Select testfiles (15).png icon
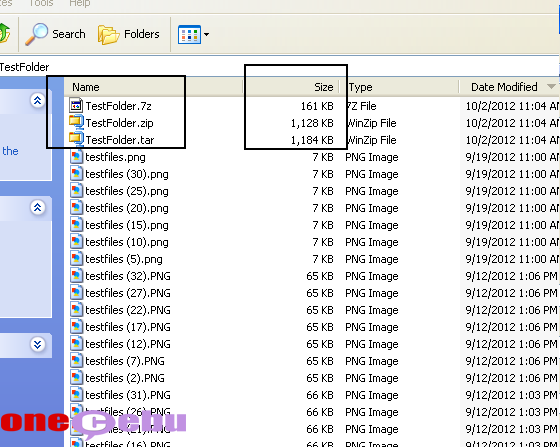560x447 pixels. click(x=76, y=225)
